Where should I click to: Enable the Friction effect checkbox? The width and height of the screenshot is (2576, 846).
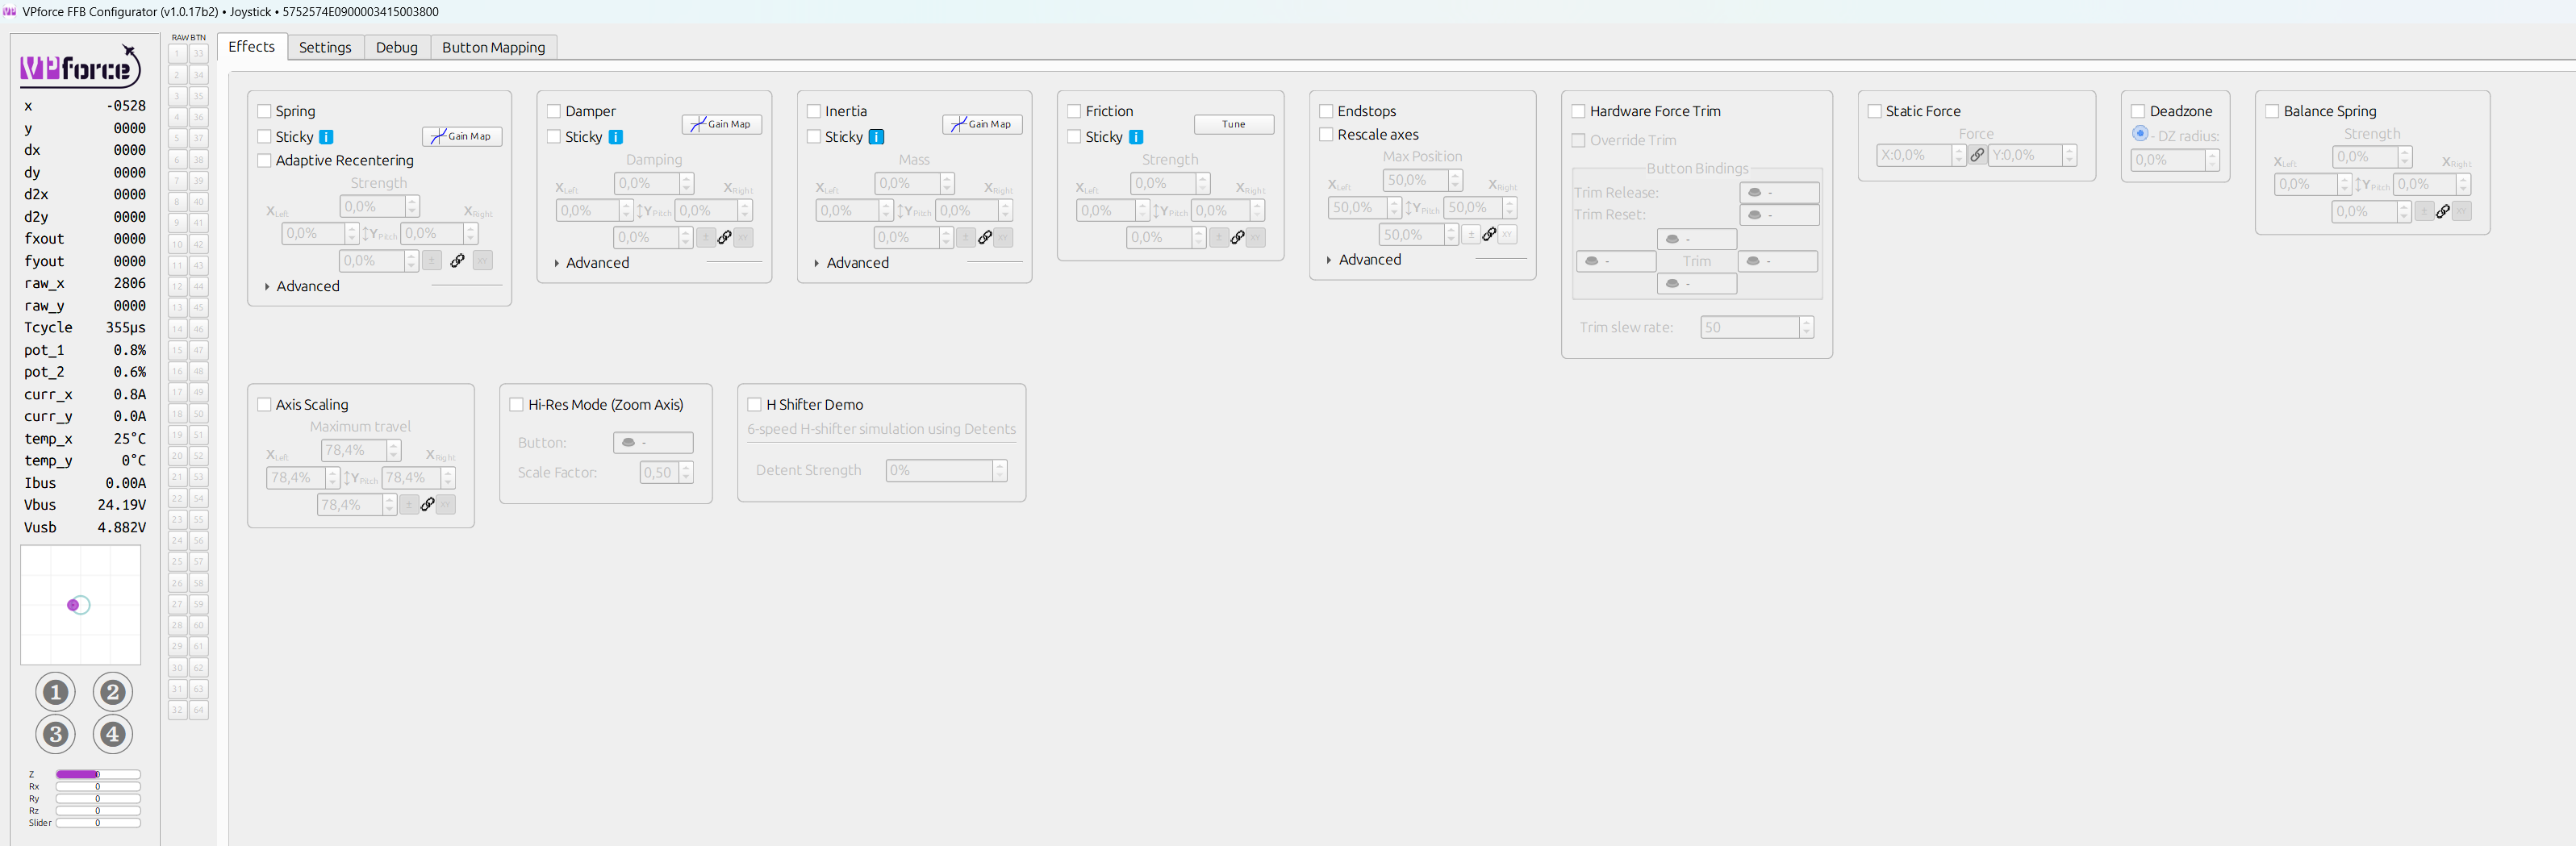pyautogui.click(x=1075, y=112)
